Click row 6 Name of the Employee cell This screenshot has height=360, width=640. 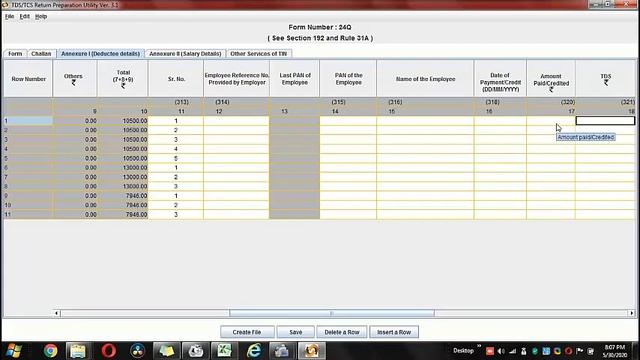(425, 168)
